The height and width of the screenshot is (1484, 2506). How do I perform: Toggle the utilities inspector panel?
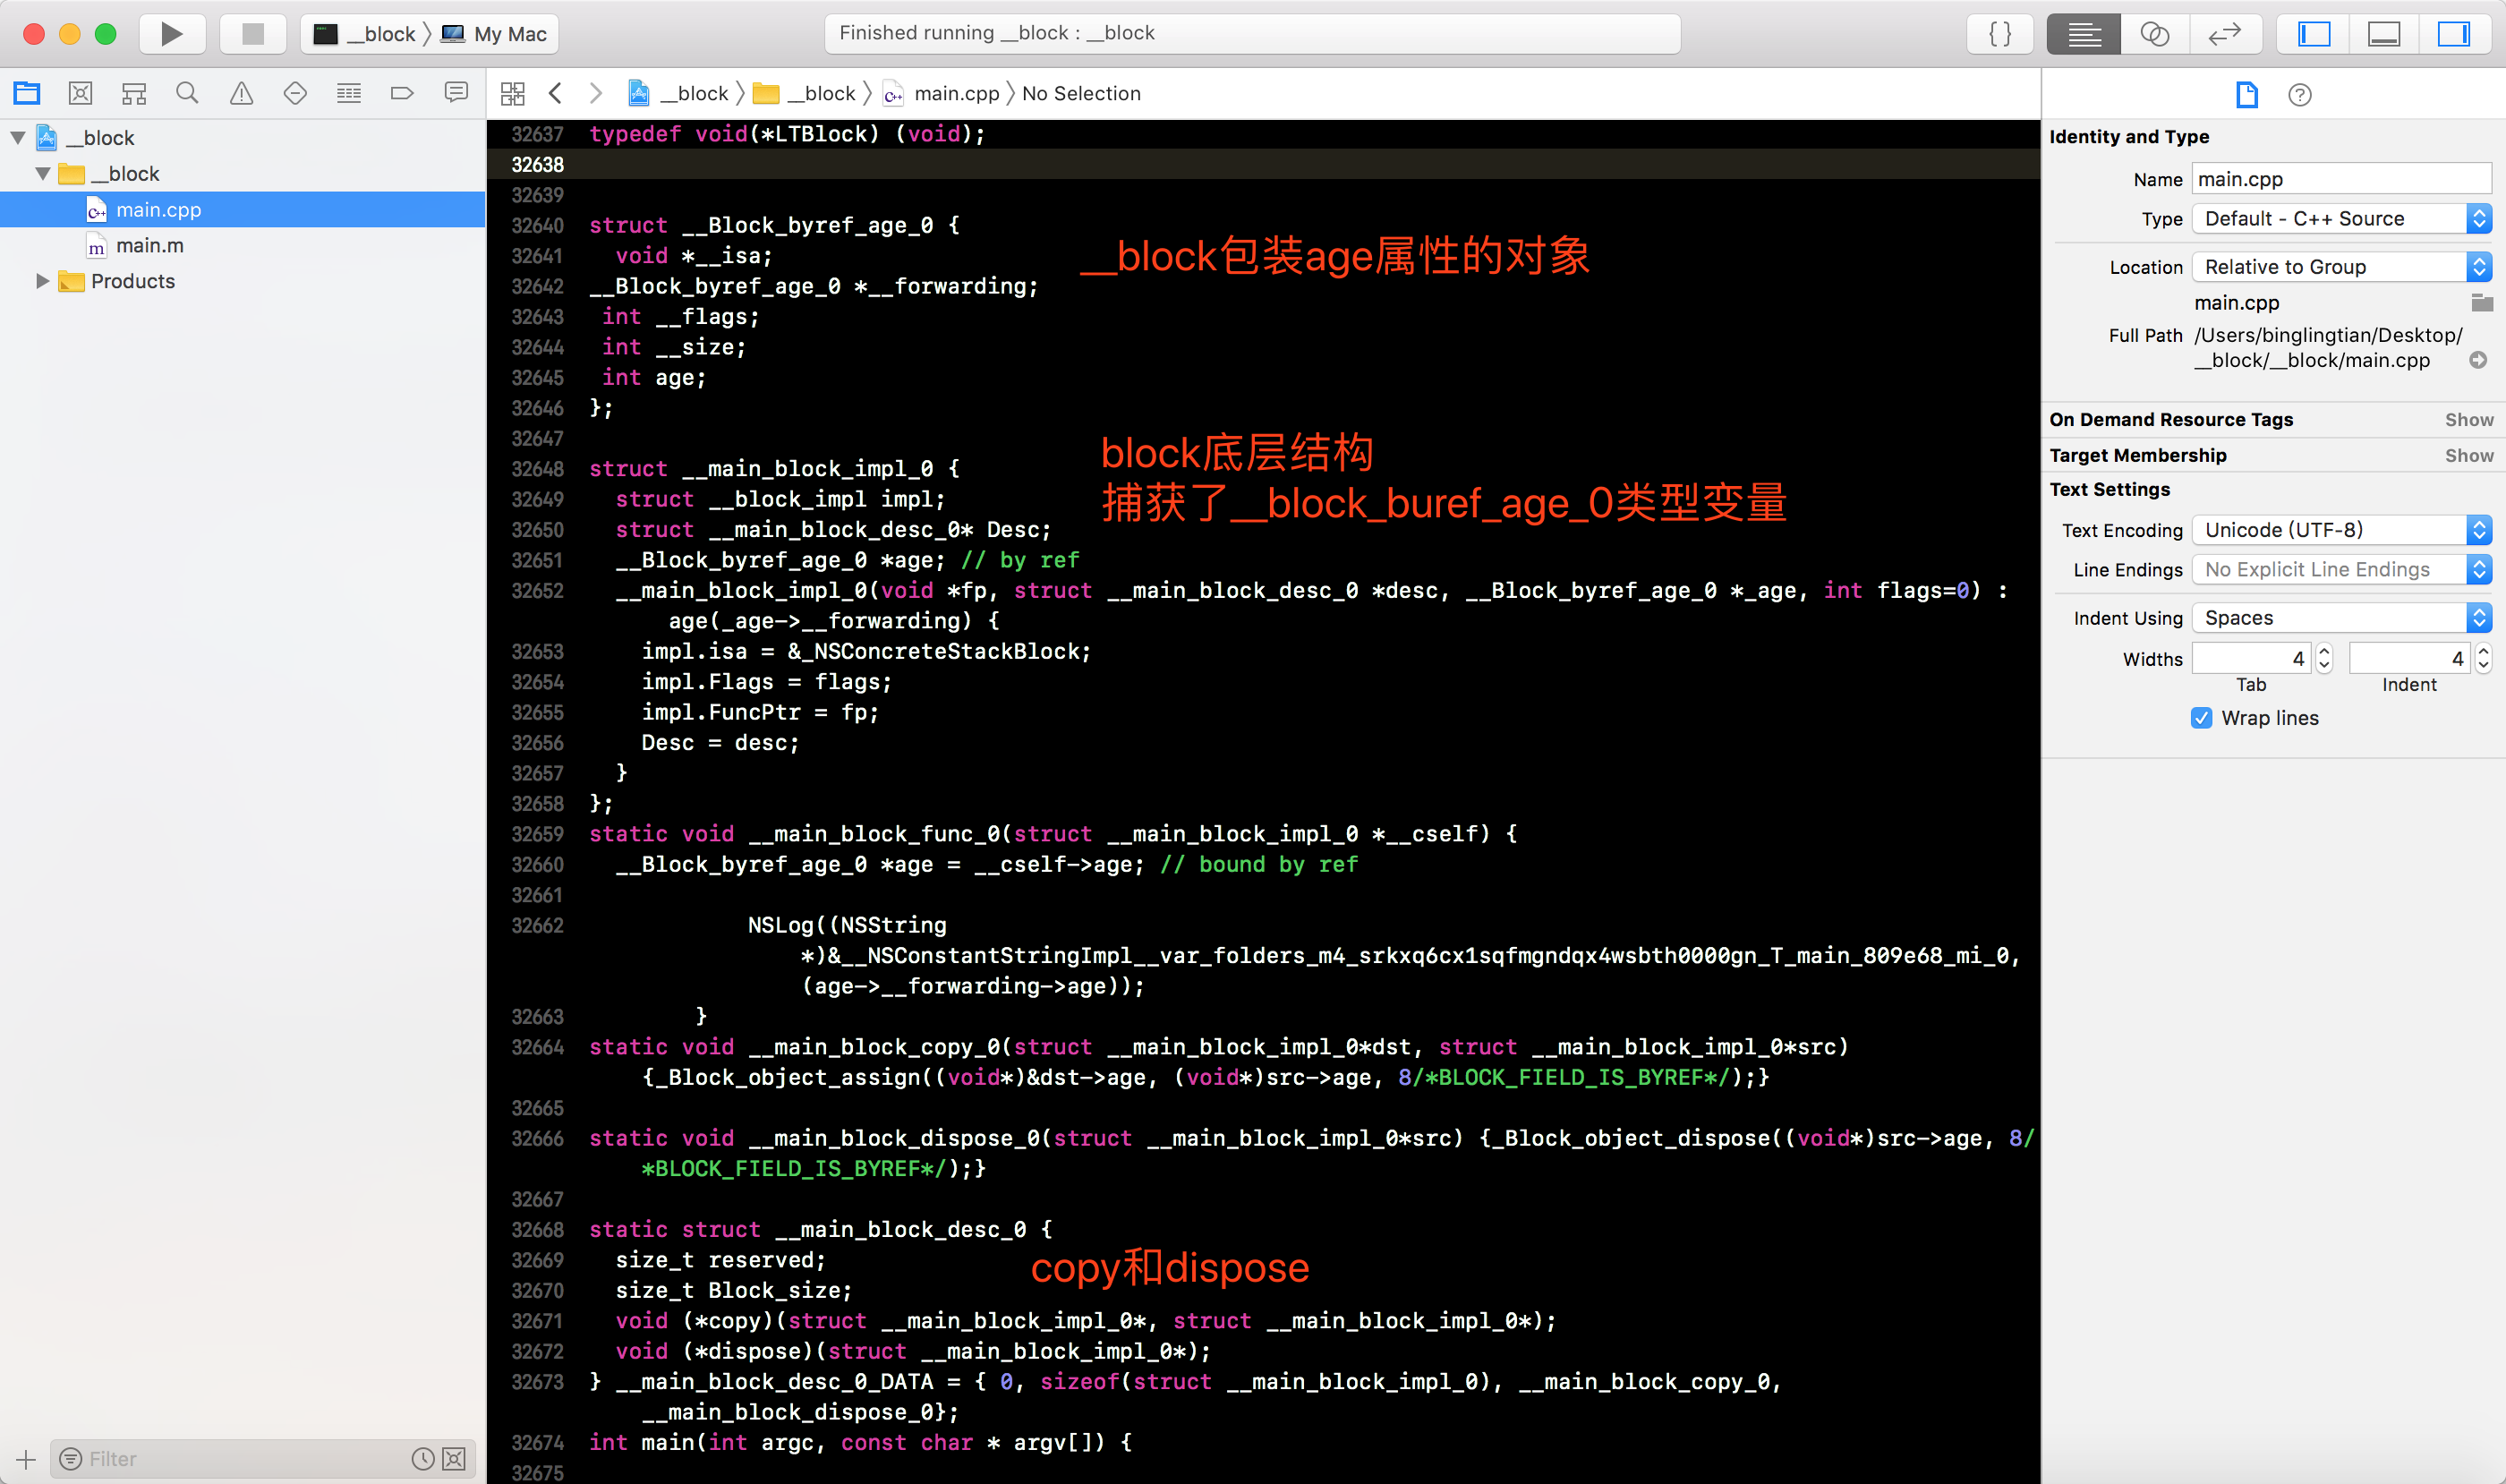pyautogui.click(x=2454, y=34)
